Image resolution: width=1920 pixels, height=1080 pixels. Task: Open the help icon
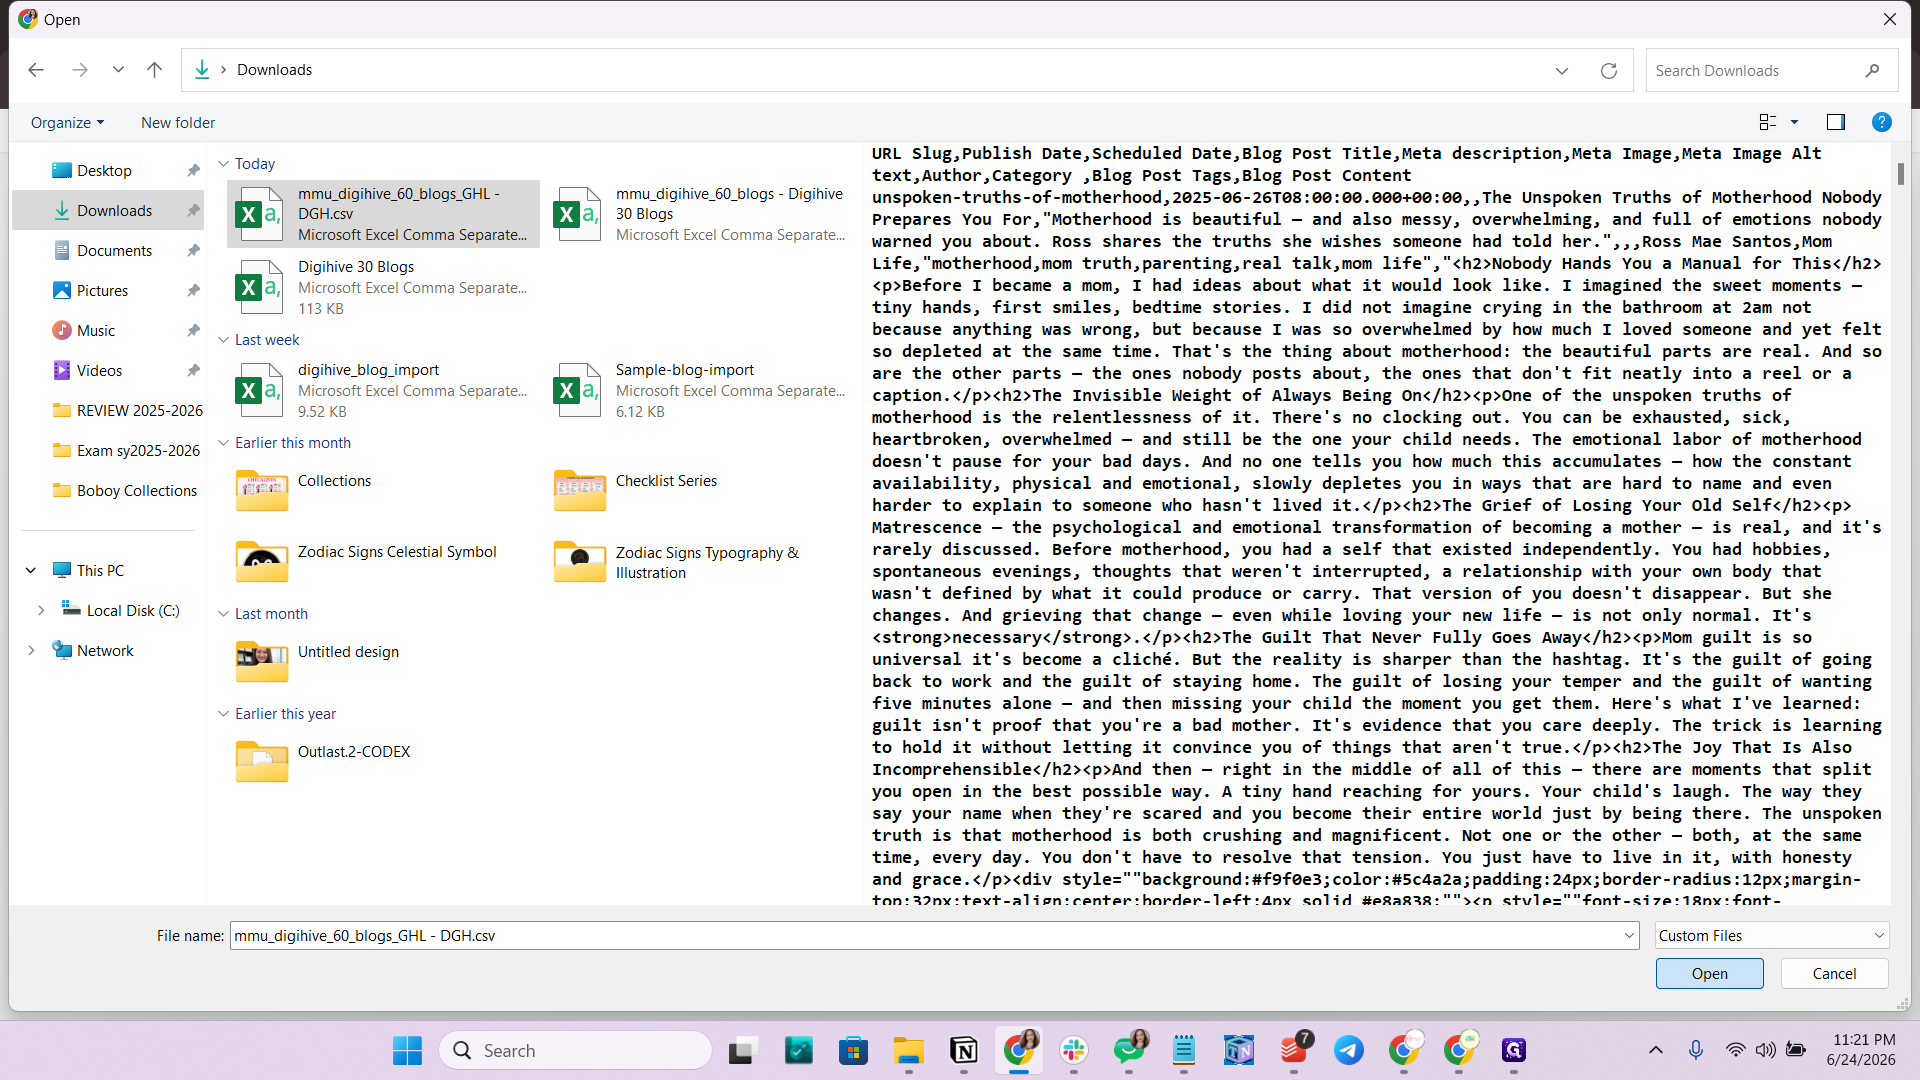click(x=1881, y=122)
